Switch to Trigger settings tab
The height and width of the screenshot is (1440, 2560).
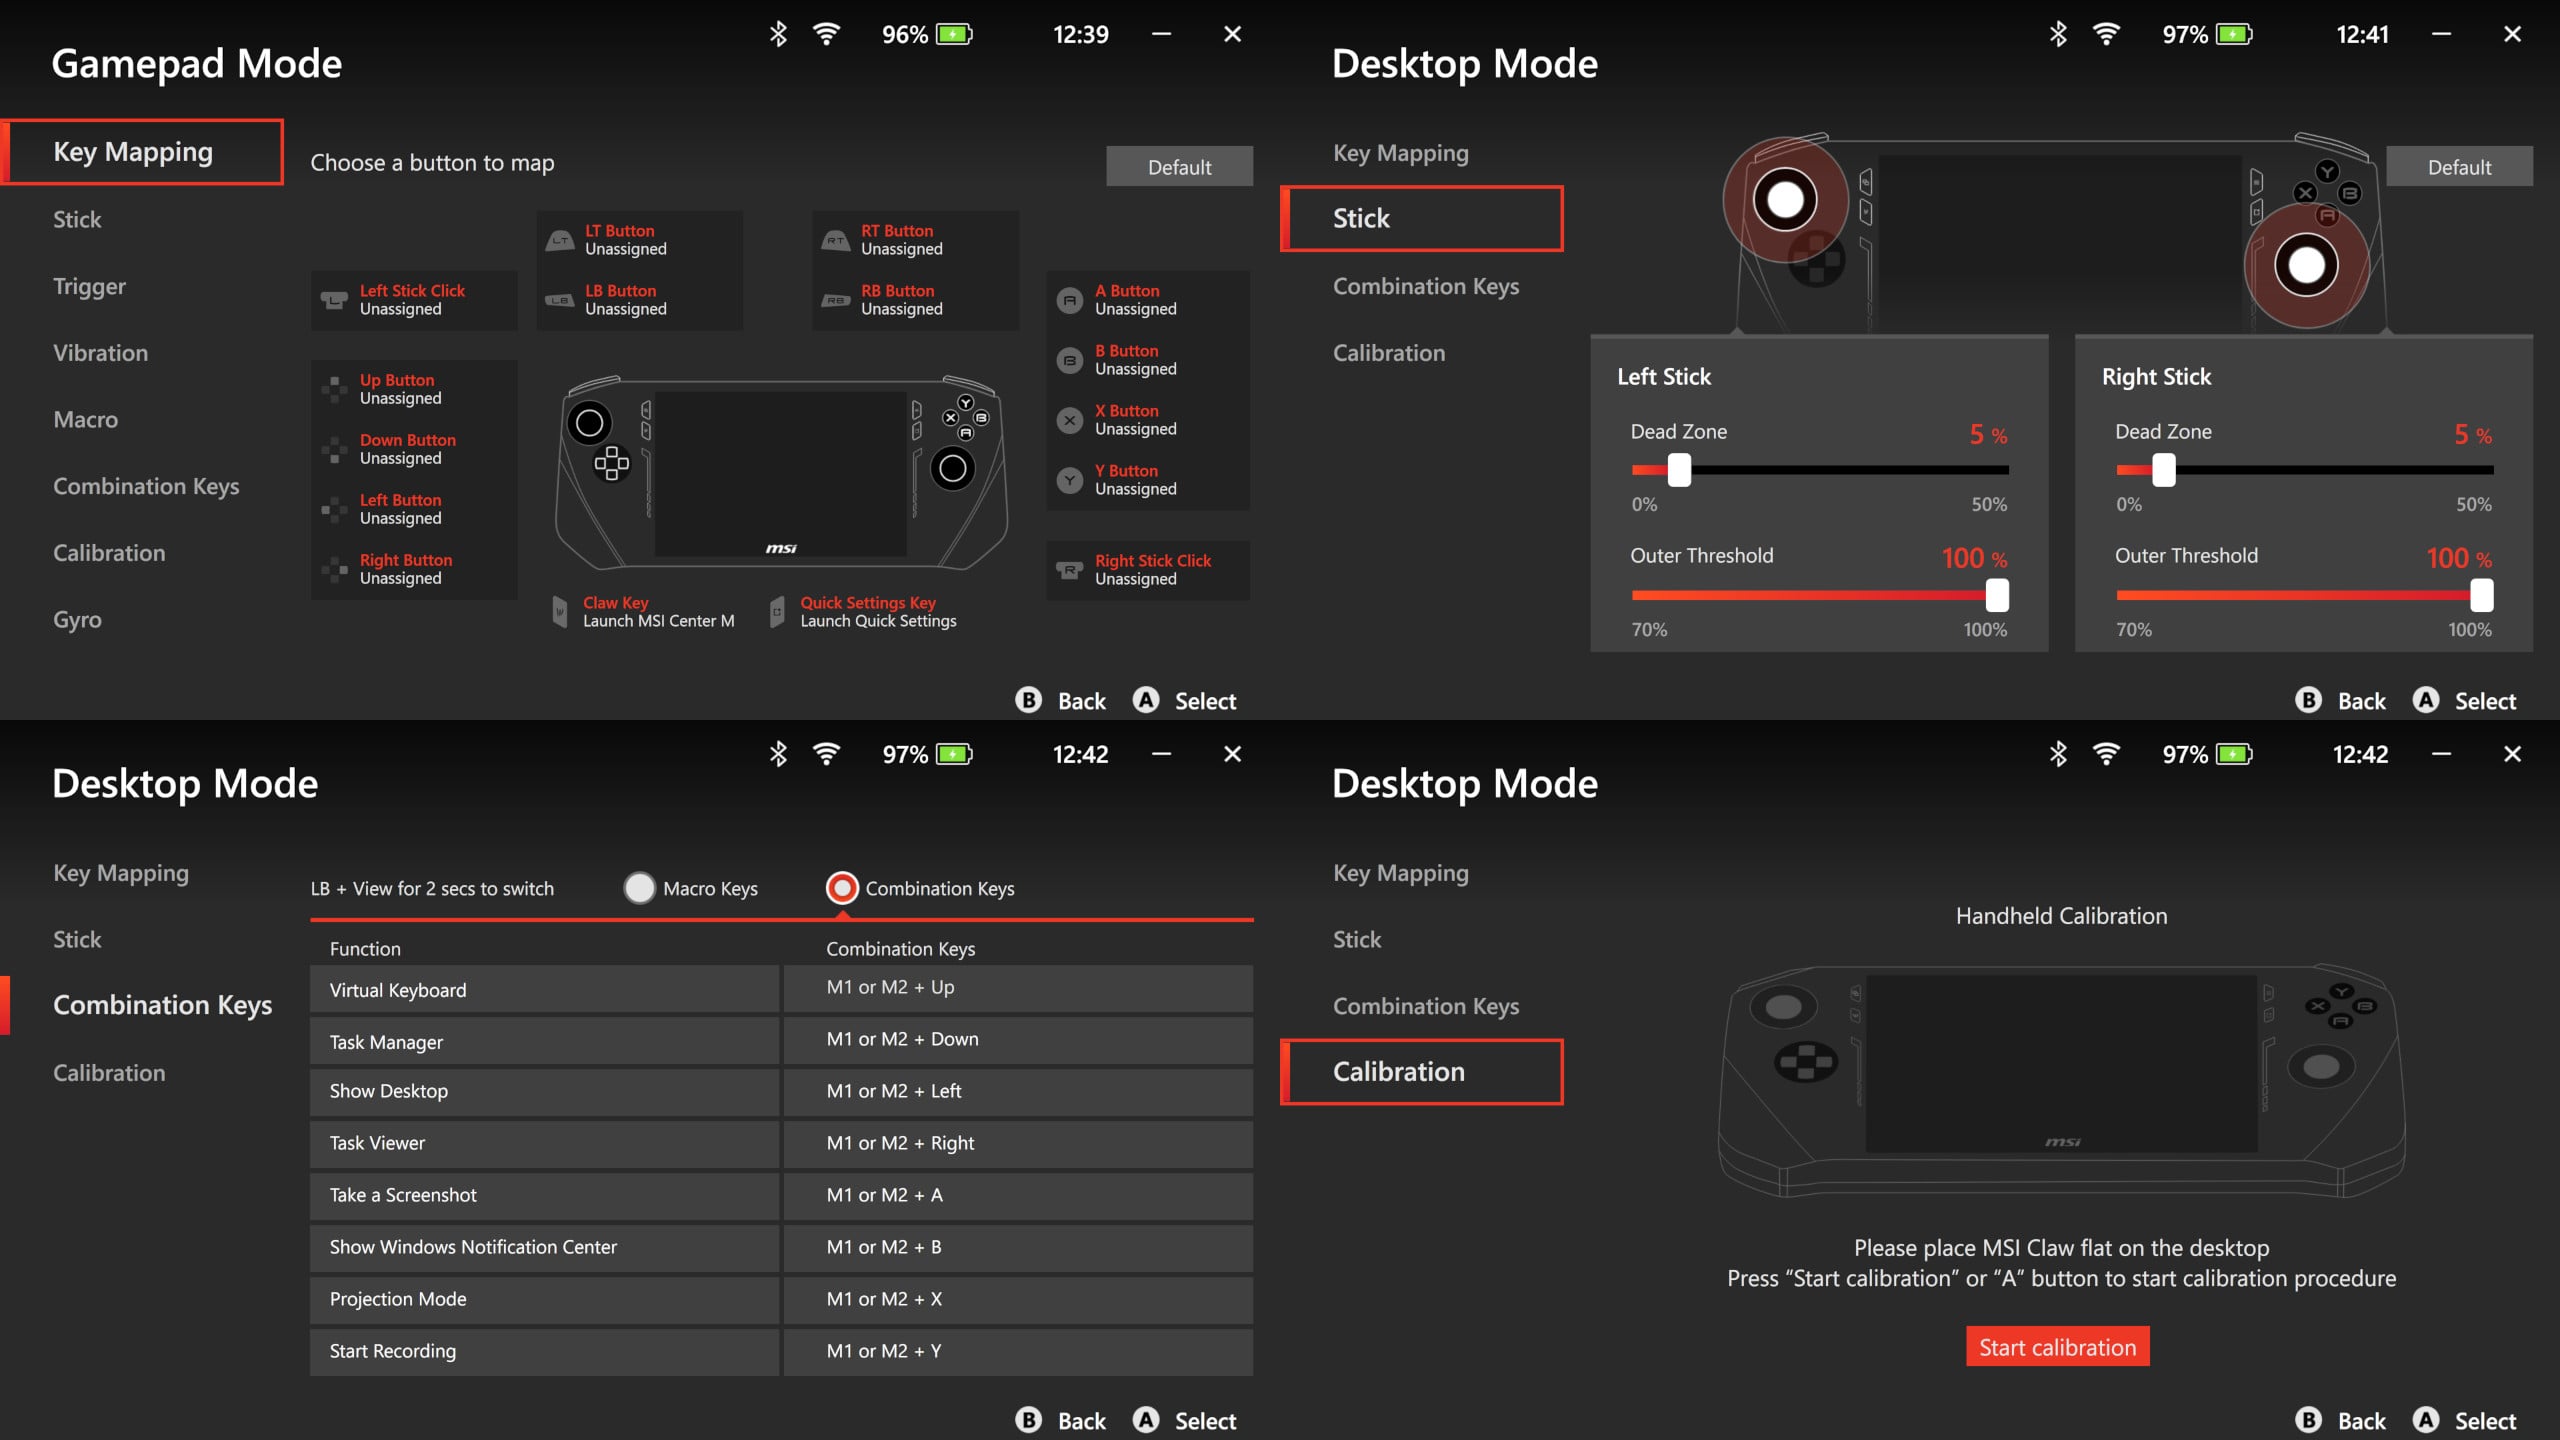[89, 287]
